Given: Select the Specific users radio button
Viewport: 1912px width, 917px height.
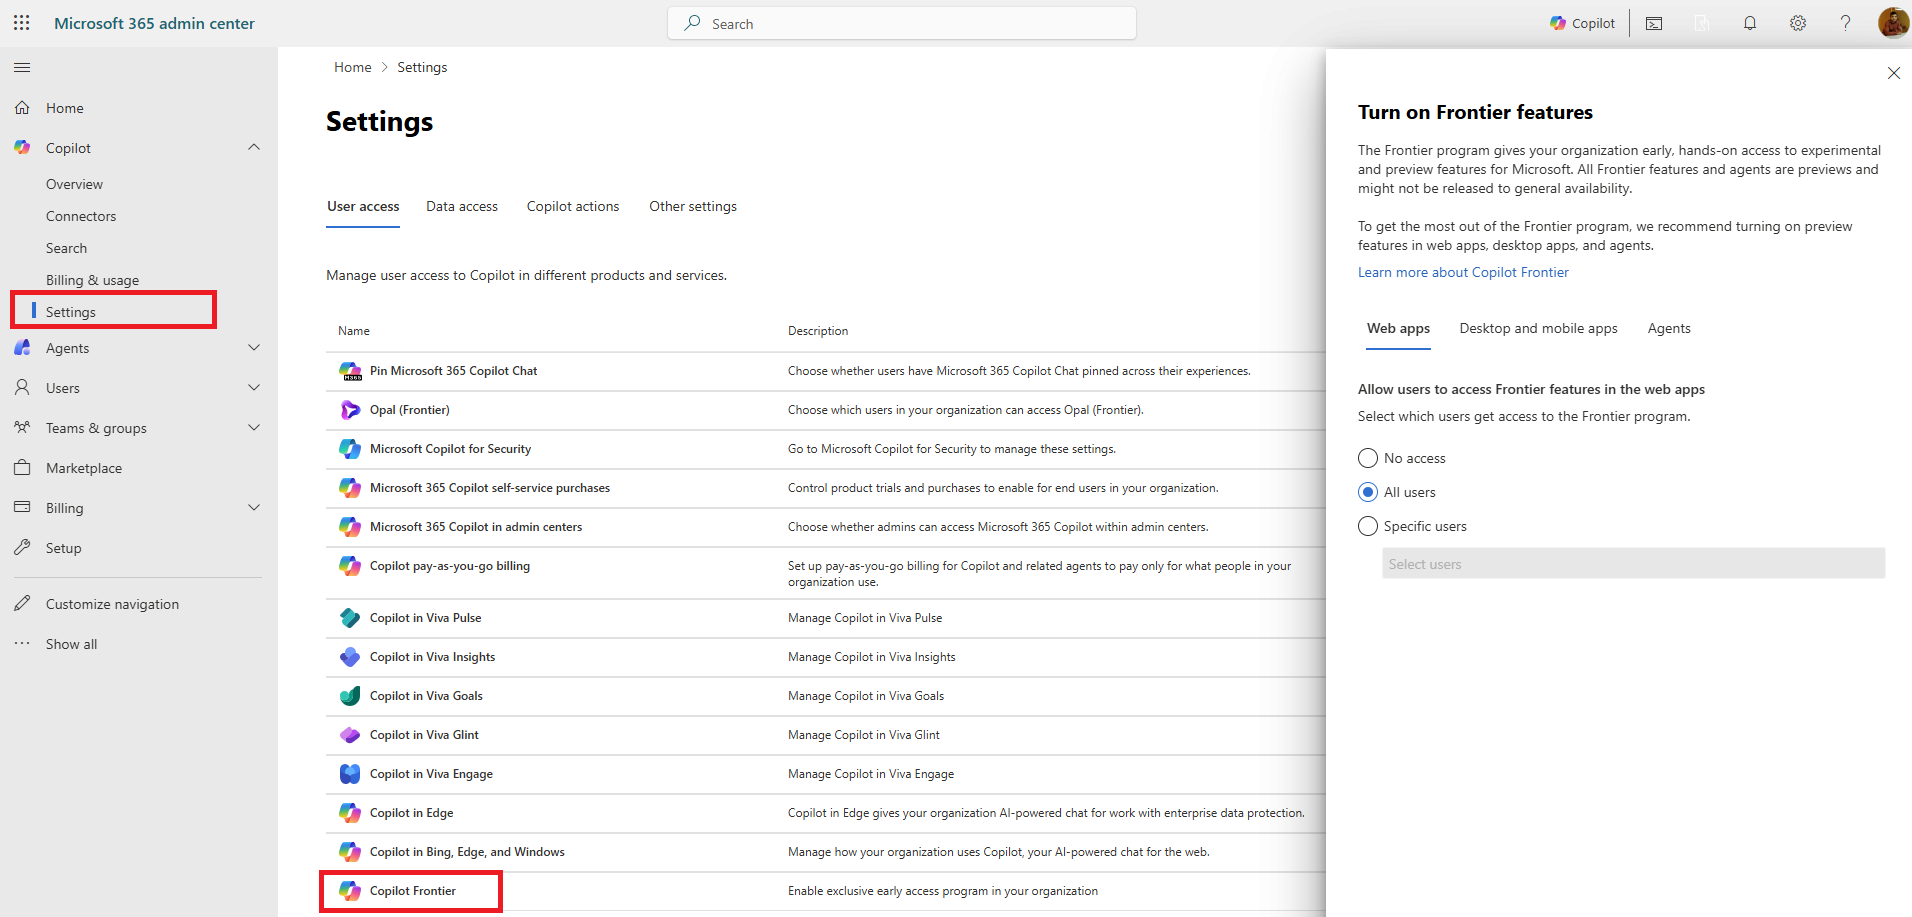Looking at the screenshot, I should pyautogui.click(x=1368, y=526).
